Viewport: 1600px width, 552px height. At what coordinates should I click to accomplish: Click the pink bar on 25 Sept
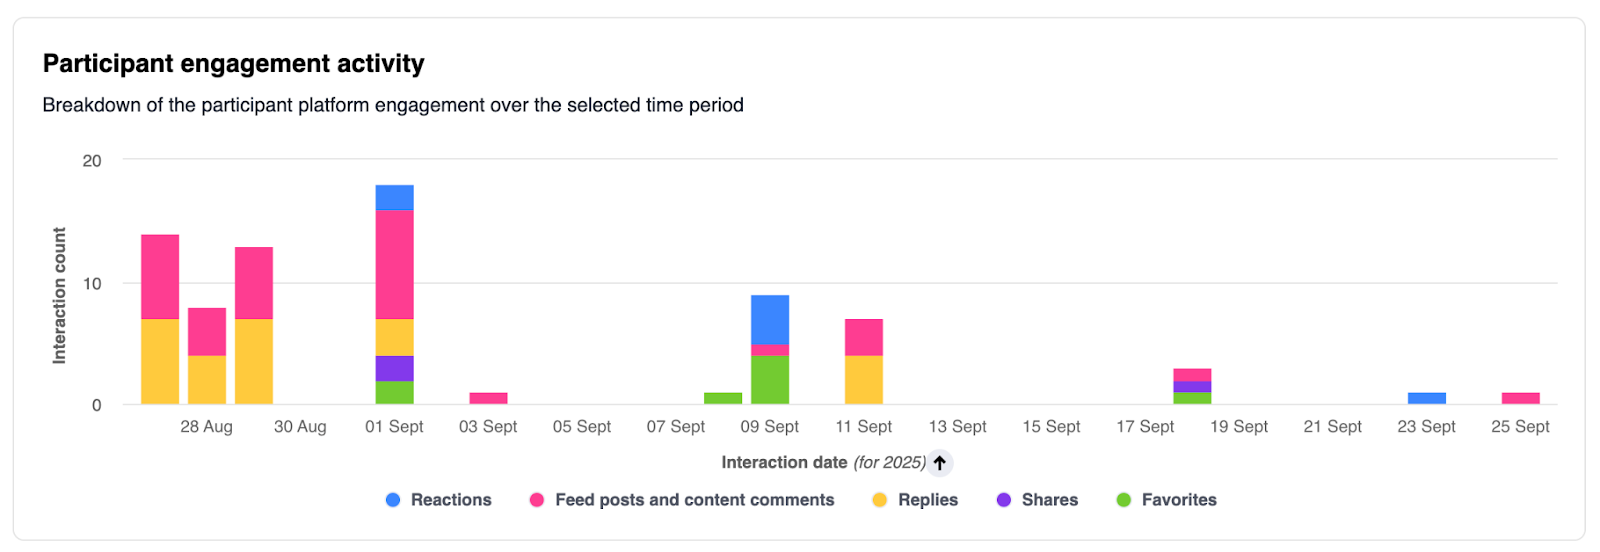pyautogui.click(x=1520, y=398)
